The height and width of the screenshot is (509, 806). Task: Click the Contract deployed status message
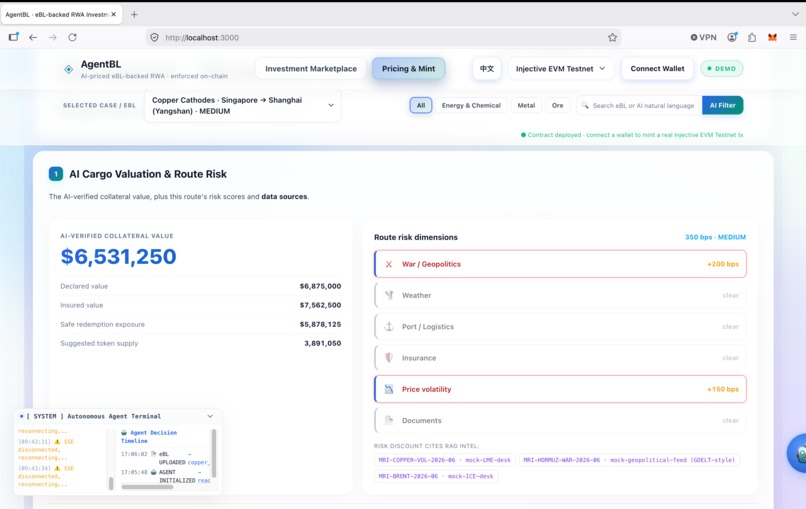[632, 135]
